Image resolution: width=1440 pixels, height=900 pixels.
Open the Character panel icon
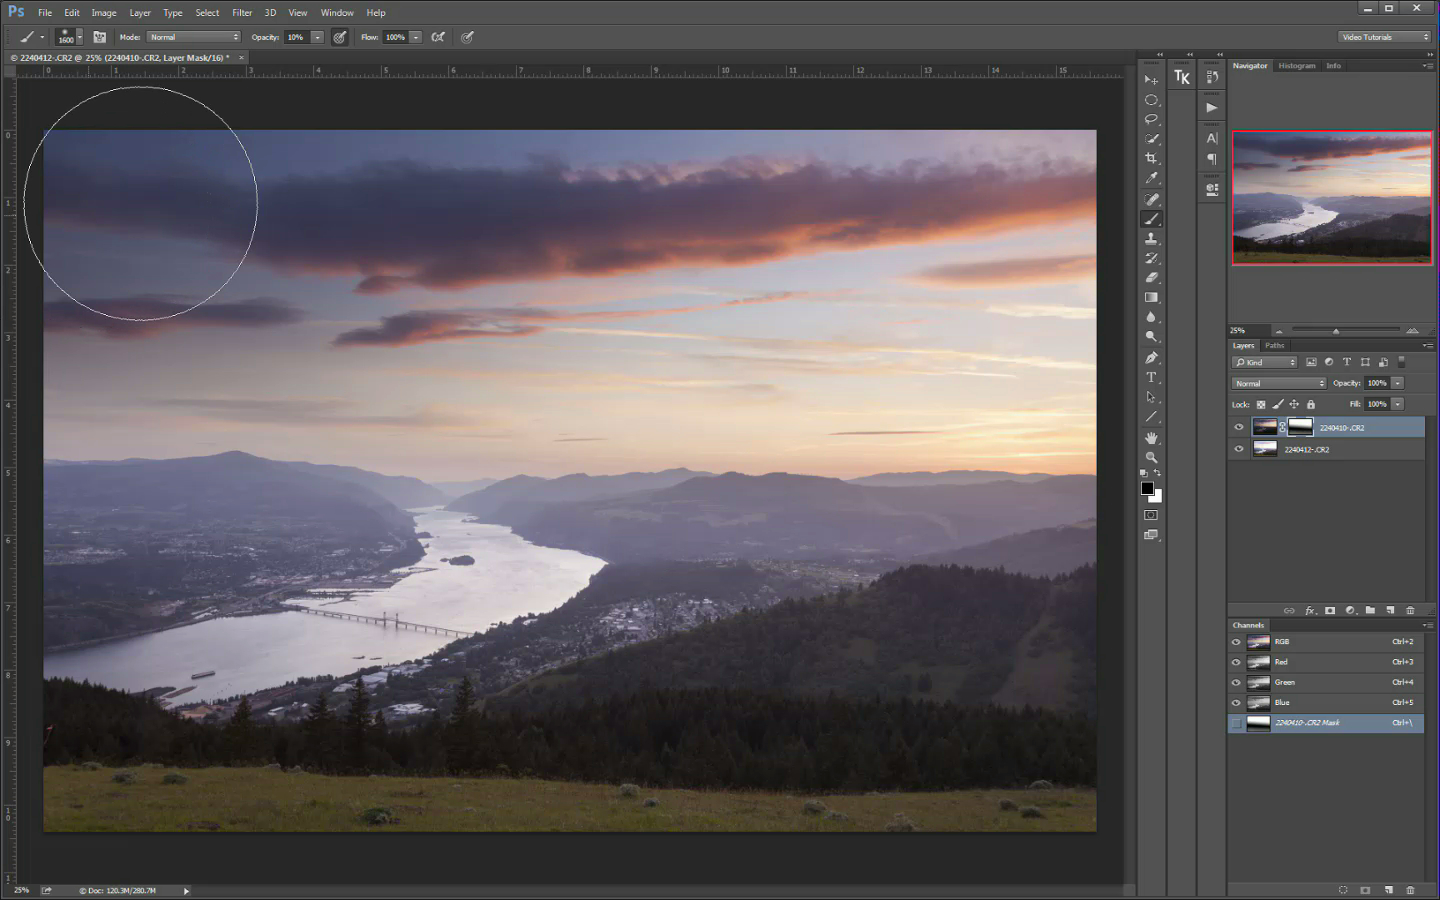click(1212, 139)
